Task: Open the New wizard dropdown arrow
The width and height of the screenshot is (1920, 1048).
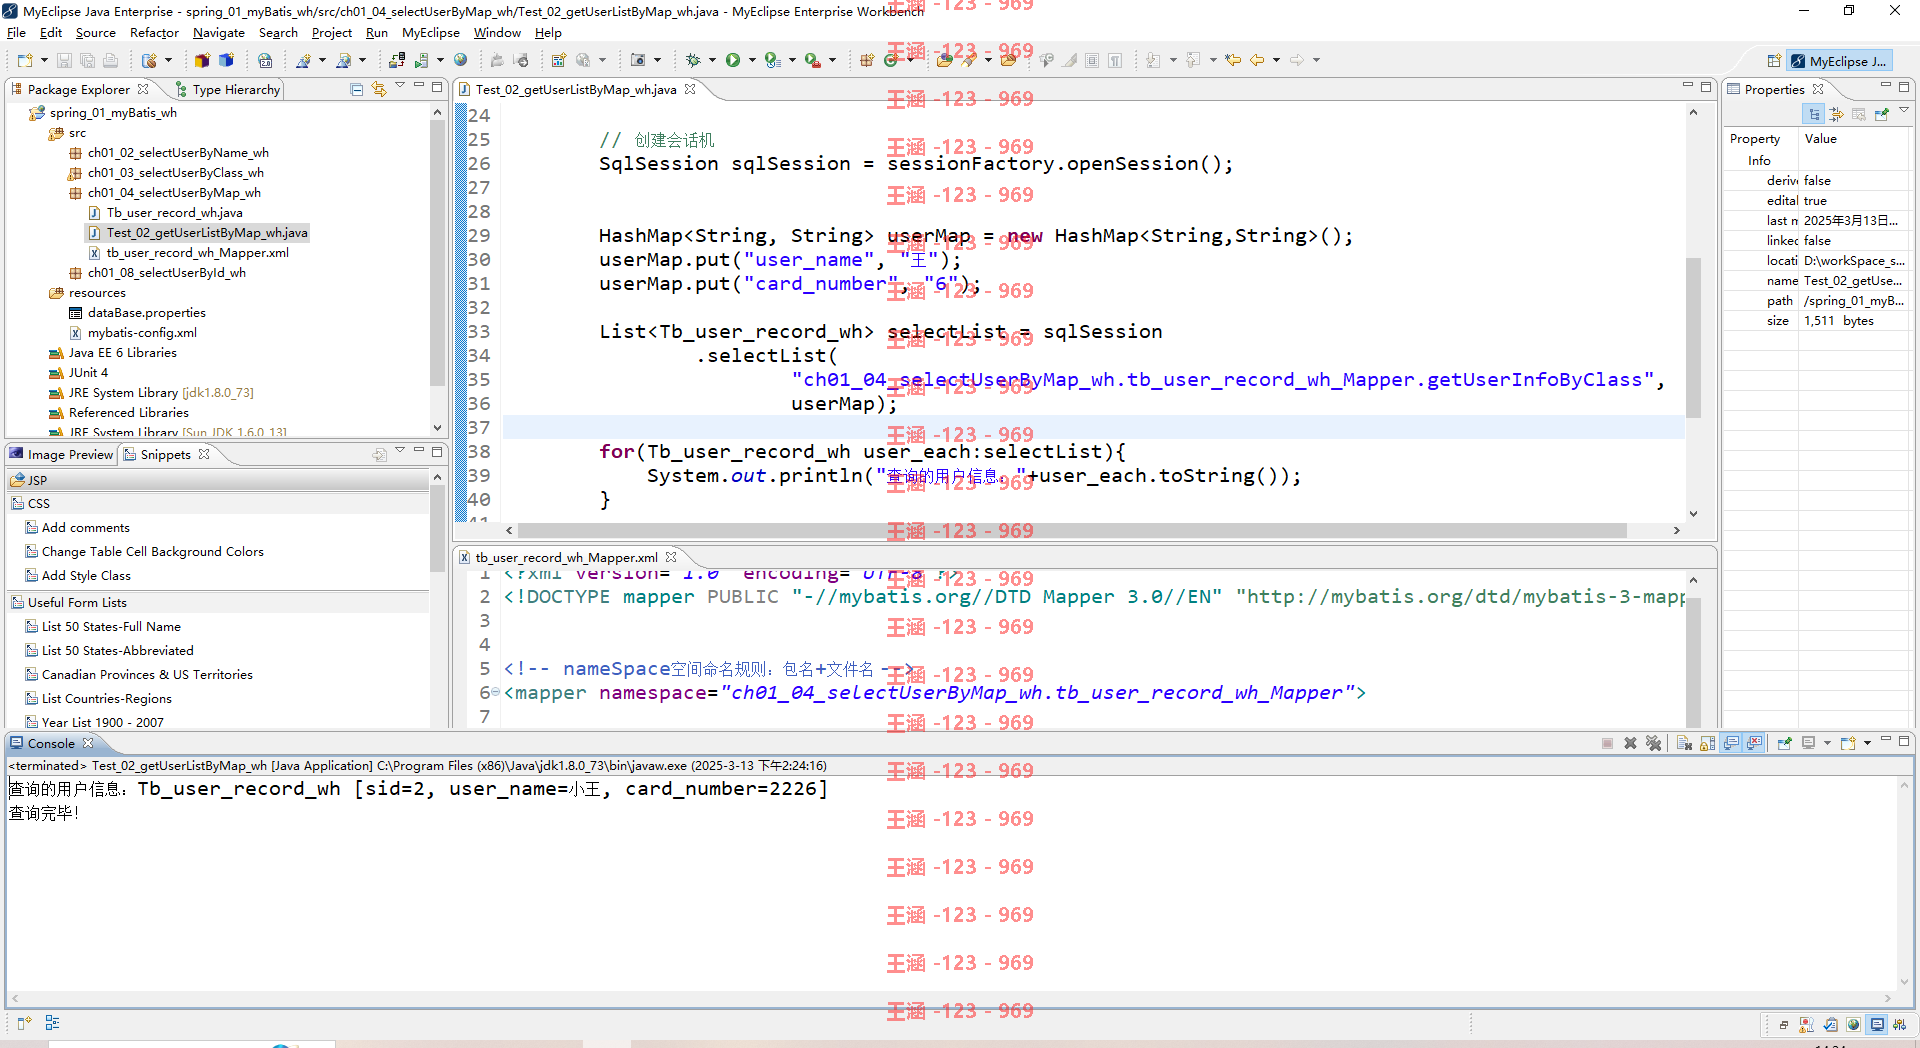Action: tap(43, 60)
